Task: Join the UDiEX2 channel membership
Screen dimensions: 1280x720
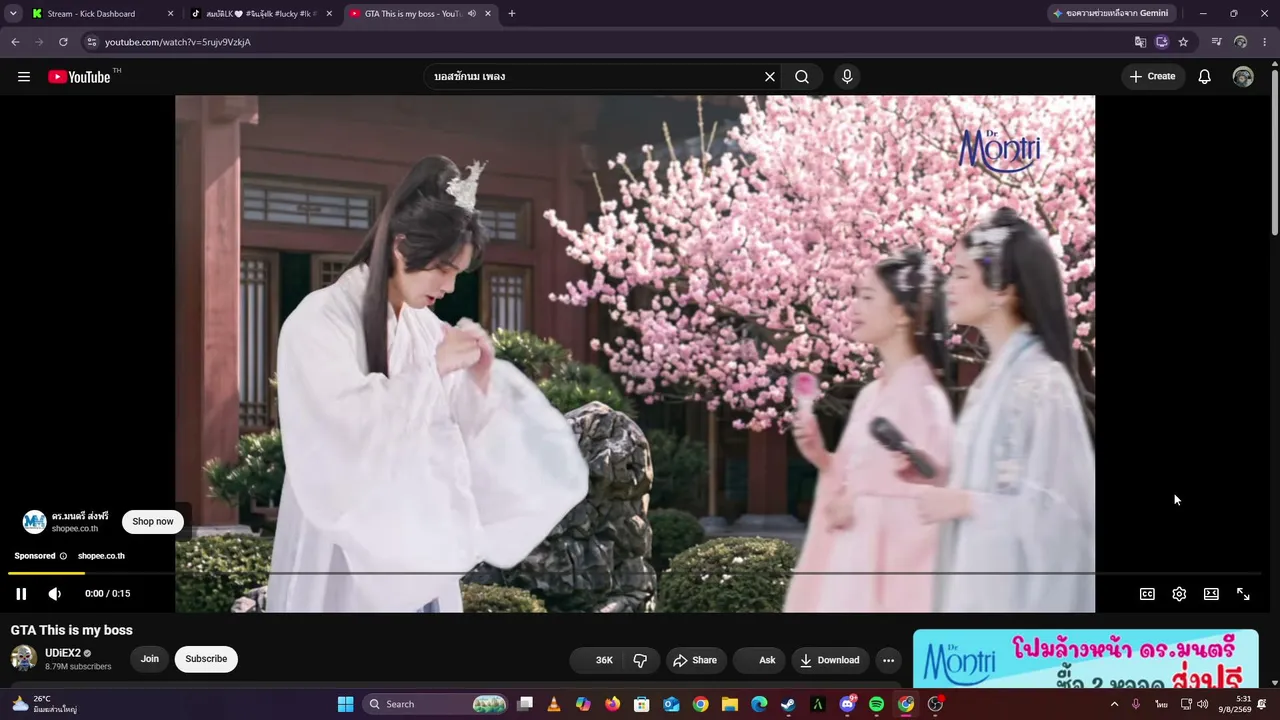Action: pyautogui.click(x=149, y=659)
